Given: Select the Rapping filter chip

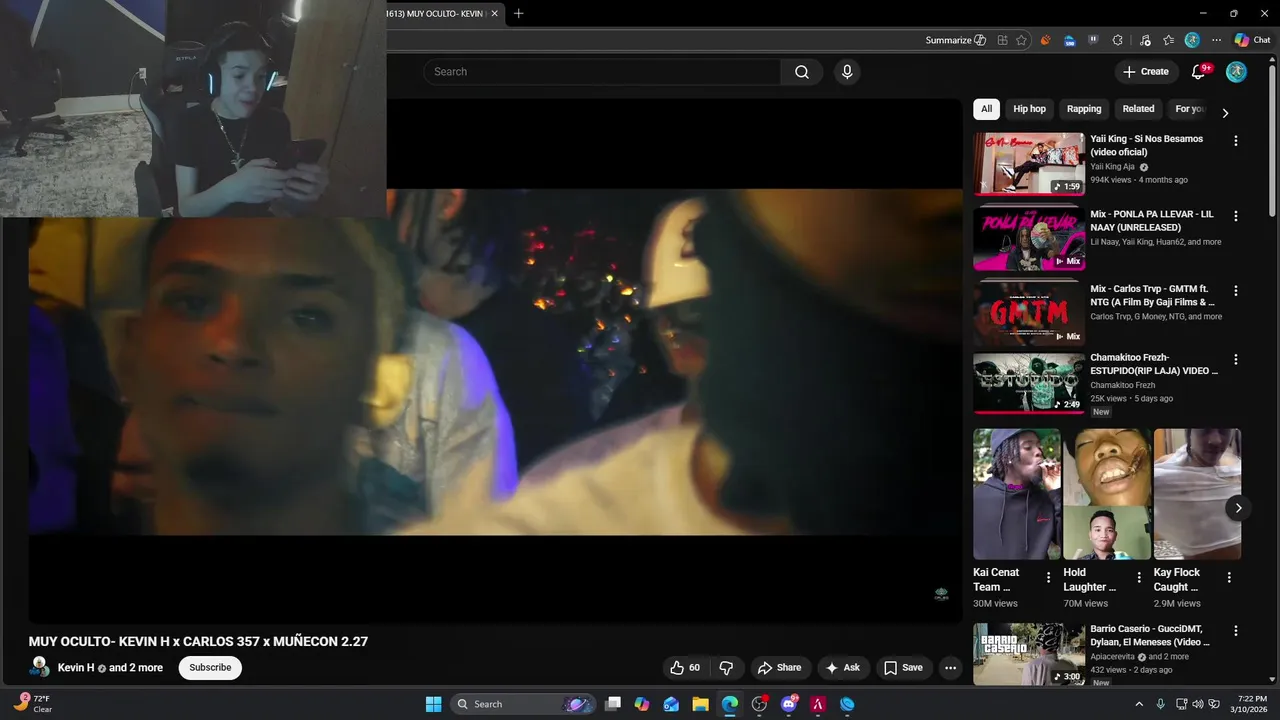Looking at the screenshot, I should (1084, 109).
